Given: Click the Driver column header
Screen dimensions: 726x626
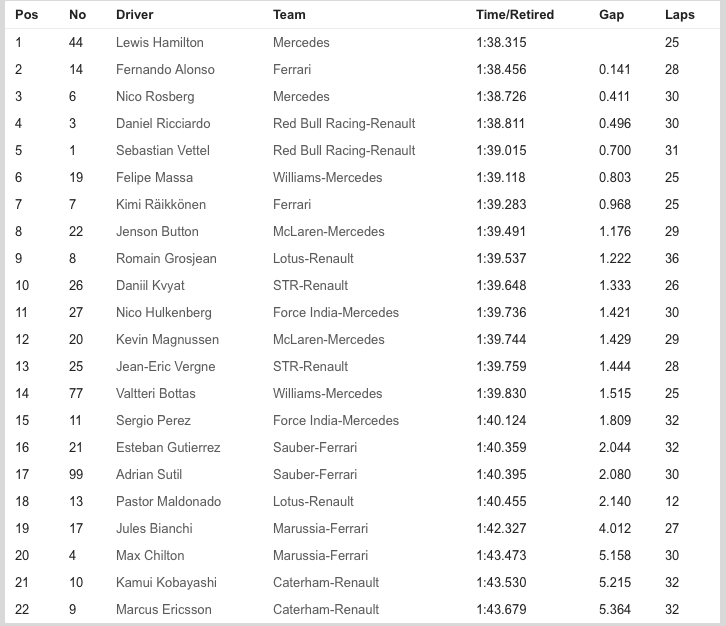Looking at the screenshot, I should coord(135,15).
